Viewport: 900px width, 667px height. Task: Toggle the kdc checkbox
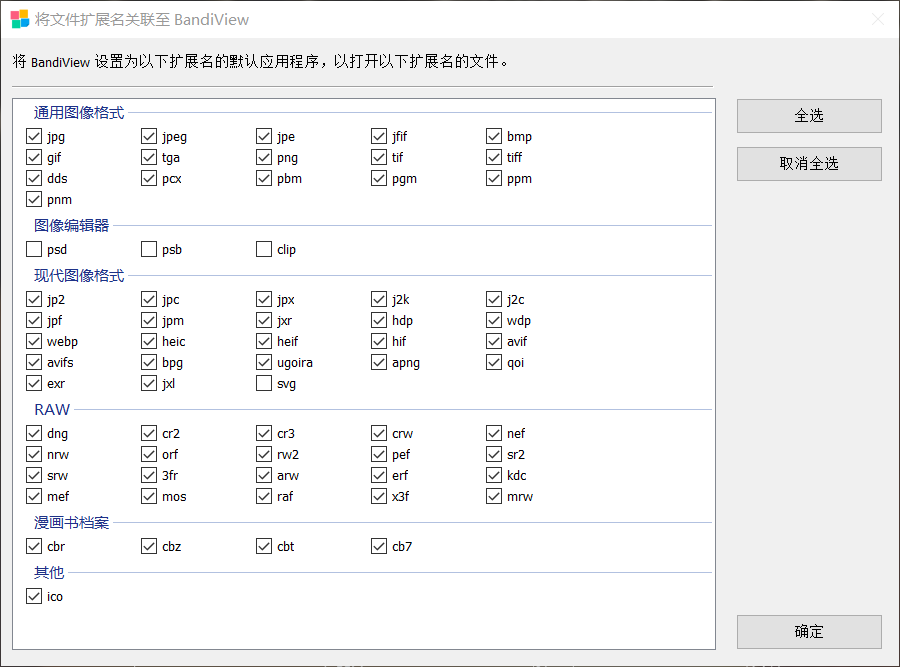coord(494,475)
